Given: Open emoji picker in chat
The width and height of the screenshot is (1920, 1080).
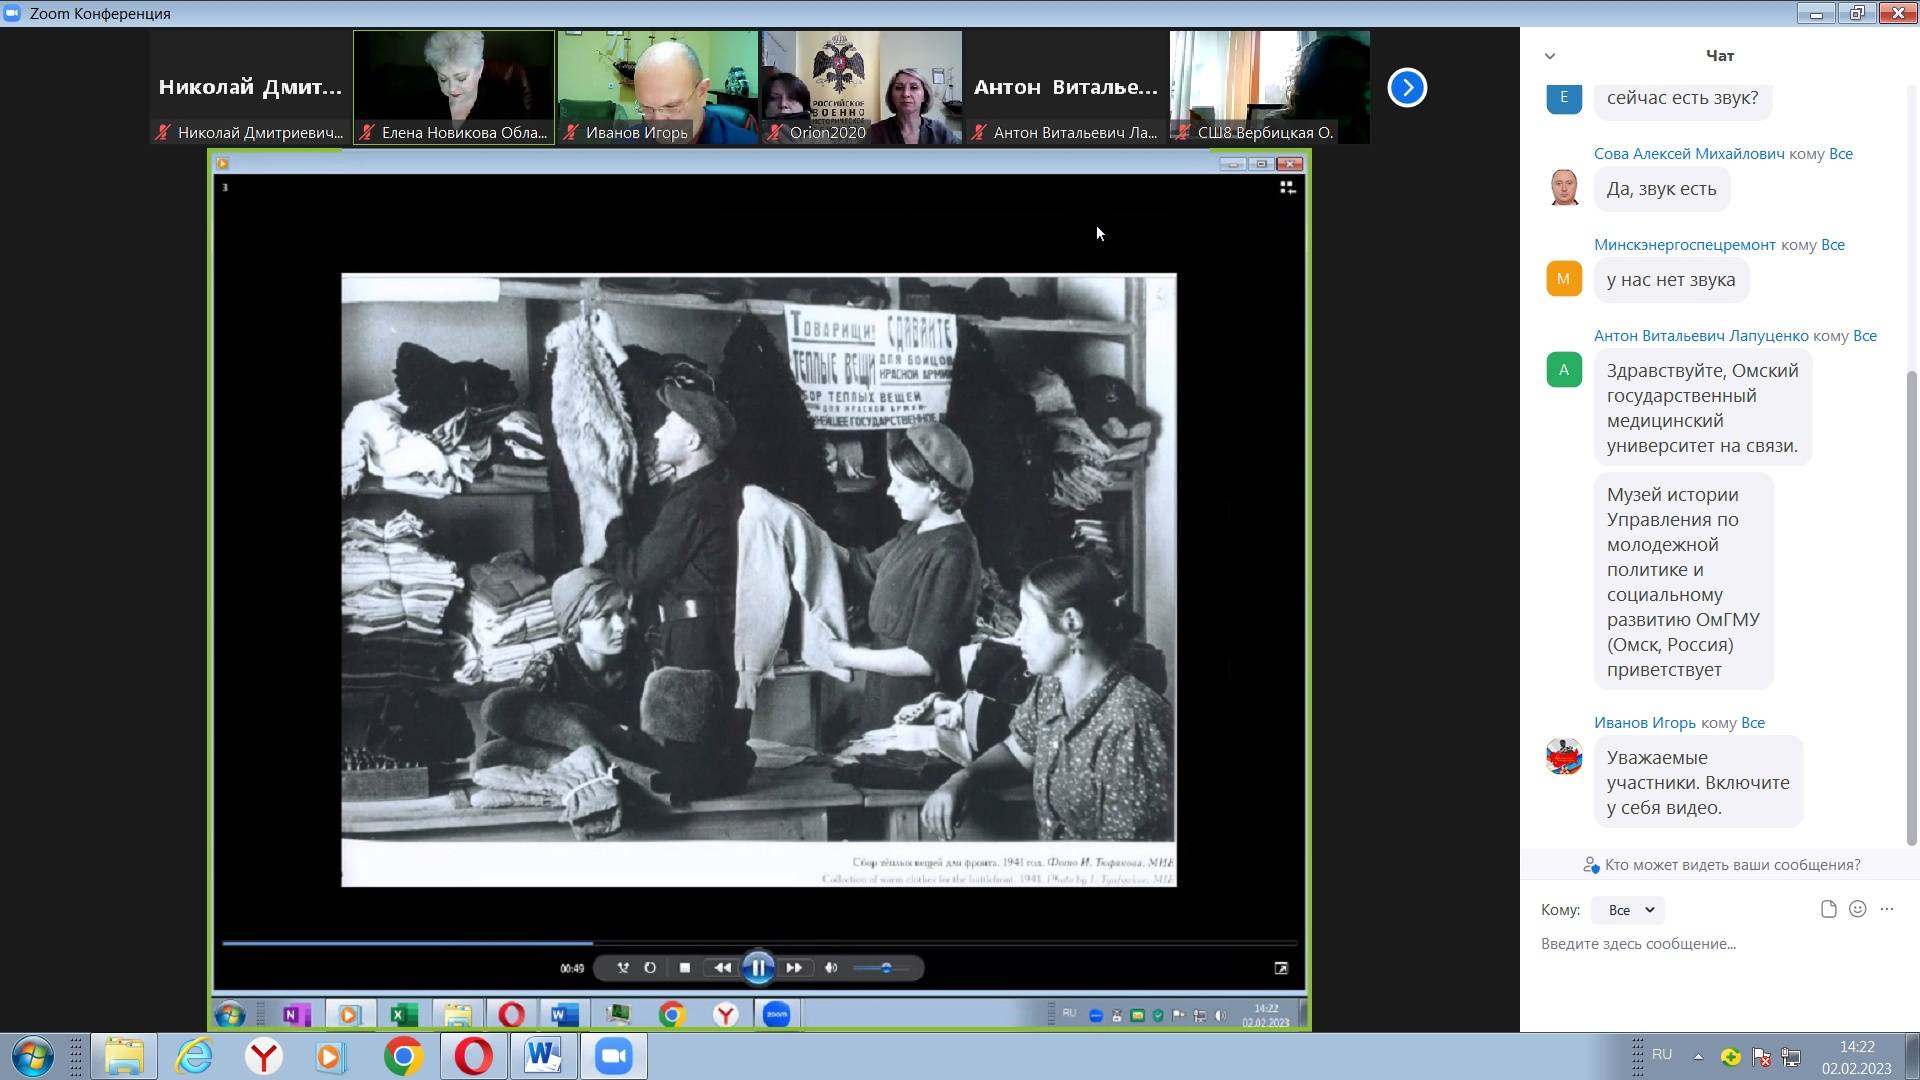Looking at the screenshot, I should tap(1857, 909).
